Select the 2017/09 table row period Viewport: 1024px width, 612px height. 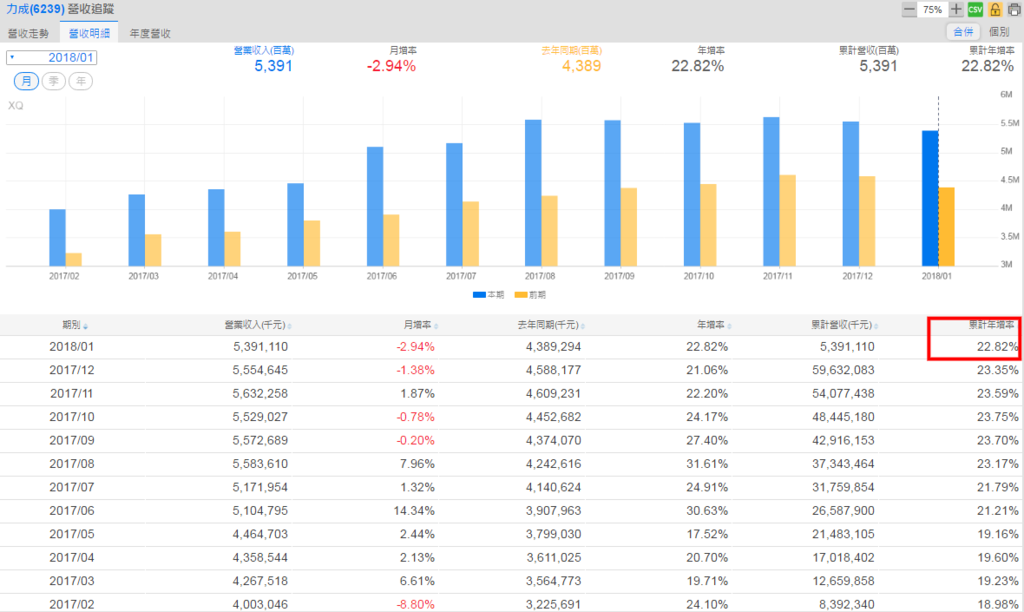point(72,441)
